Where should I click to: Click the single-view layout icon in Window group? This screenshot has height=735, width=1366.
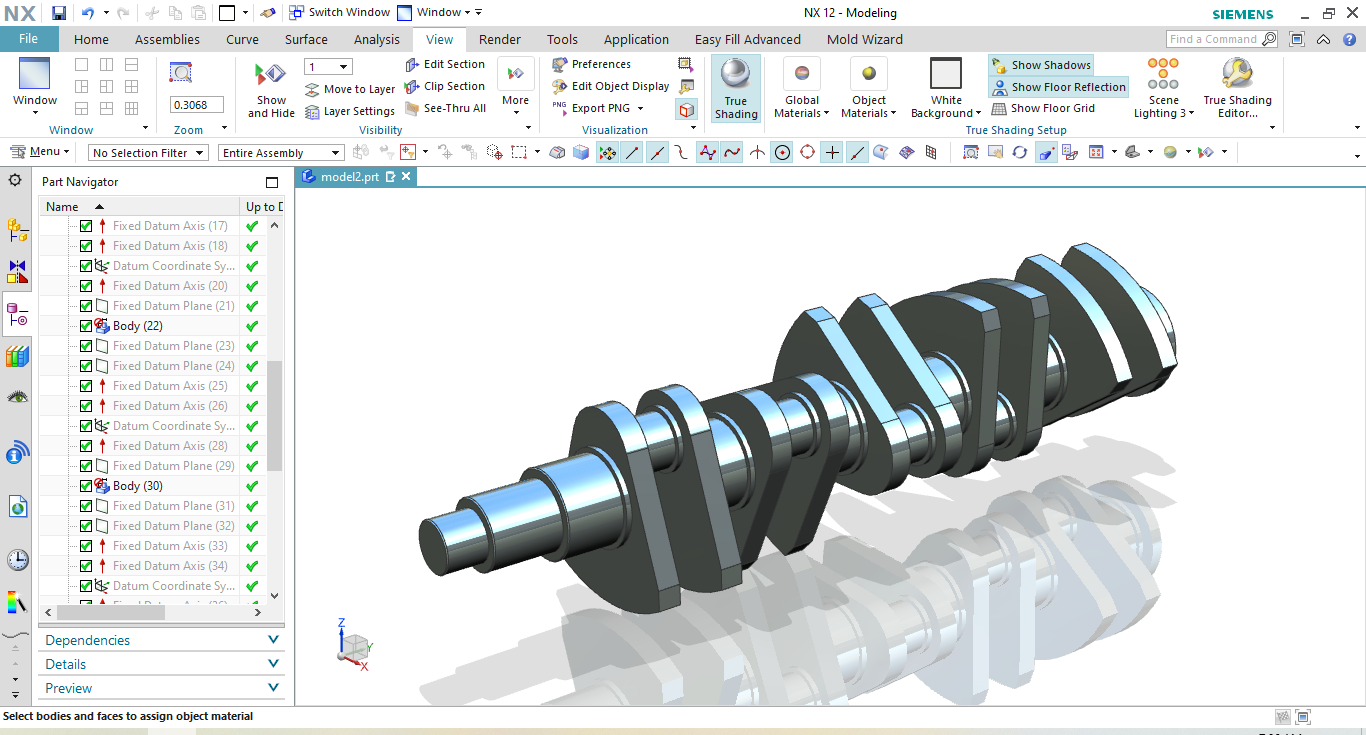pyautogui.click(x=82, y=64)
